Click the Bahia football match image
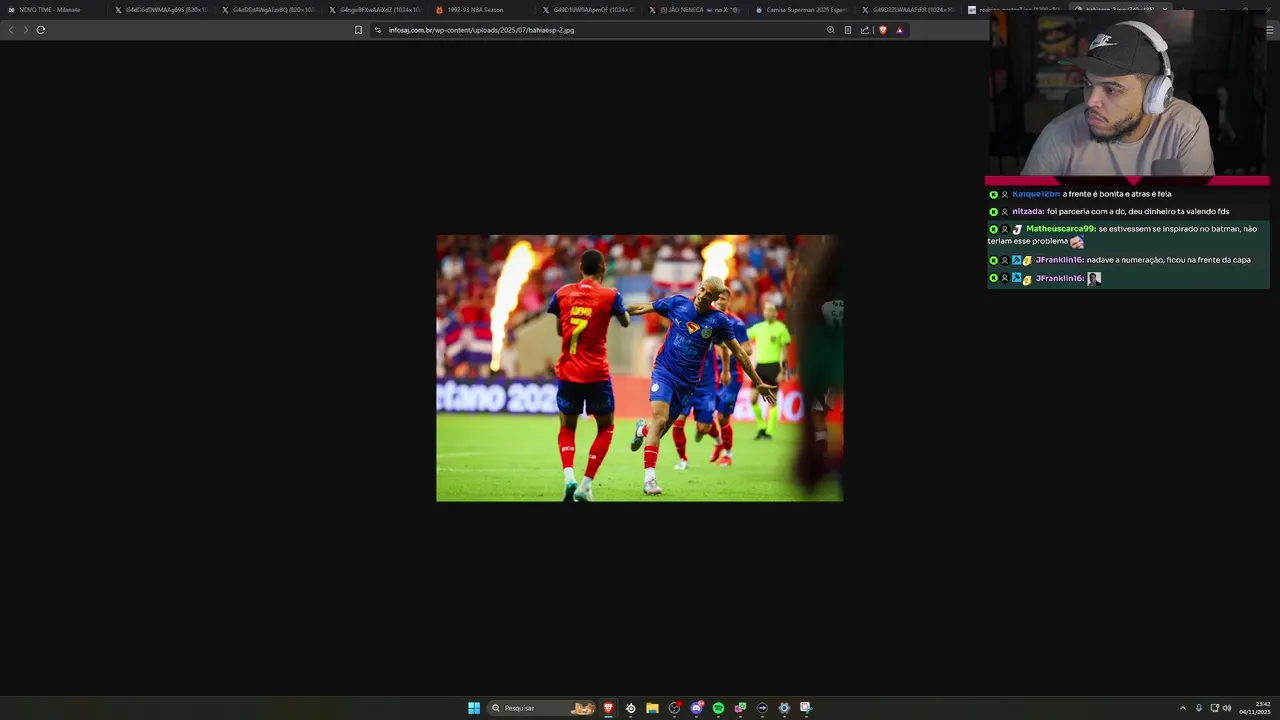 pos(639,368)
